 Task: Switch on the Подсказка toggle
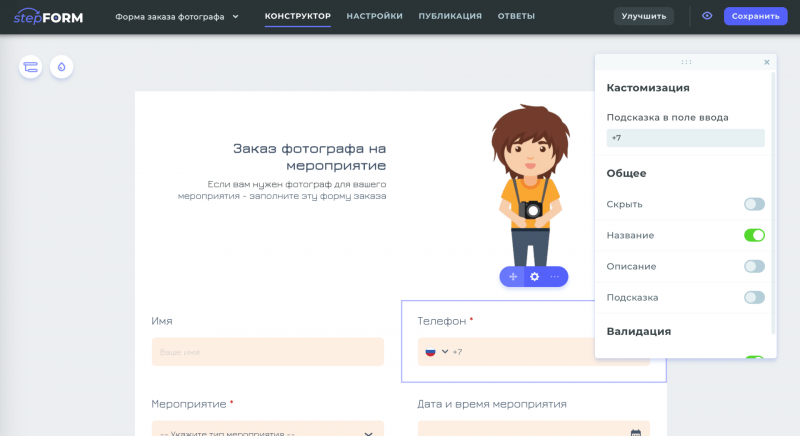754,297
